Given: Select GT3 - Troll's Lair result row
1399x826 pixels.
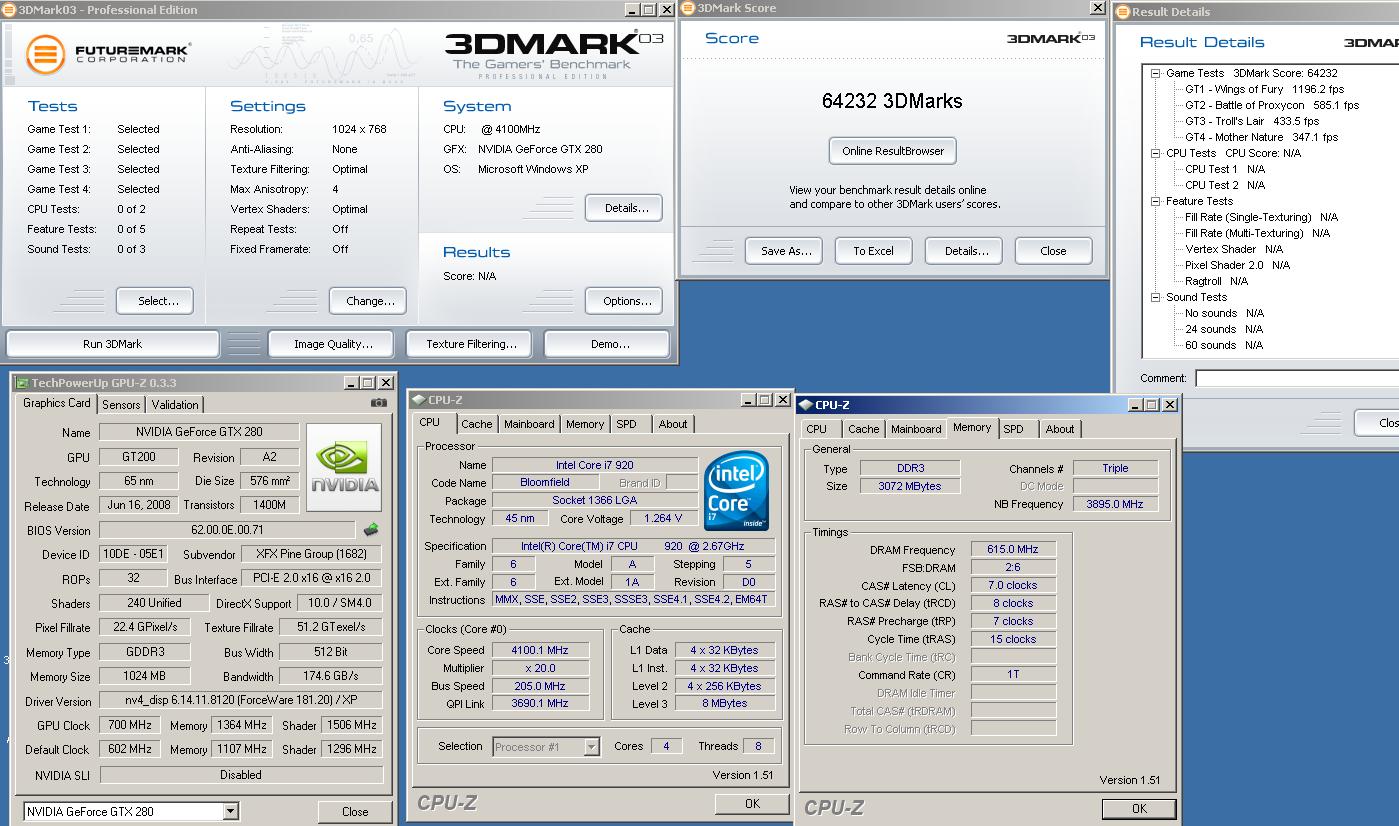Looking at the screenshot, I should tap(1252, 121).
